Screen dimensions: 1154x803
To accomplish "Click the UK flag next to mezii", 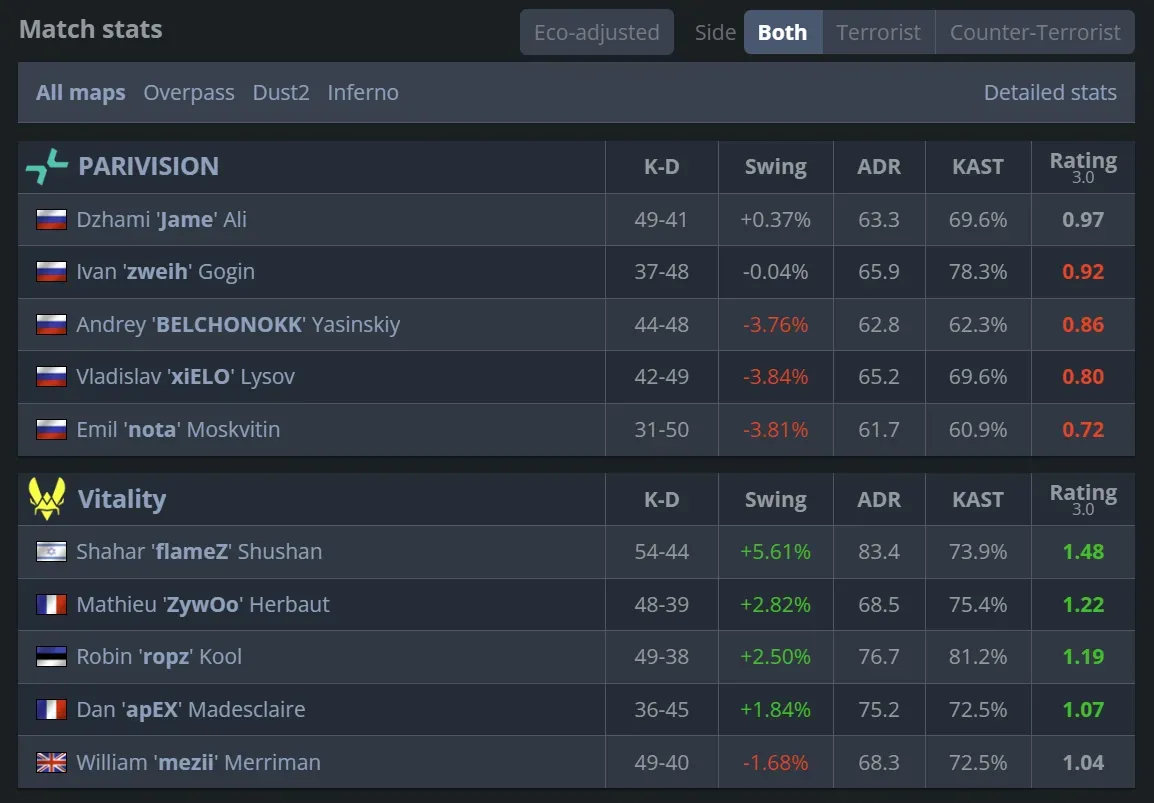I will click(51, 761).
